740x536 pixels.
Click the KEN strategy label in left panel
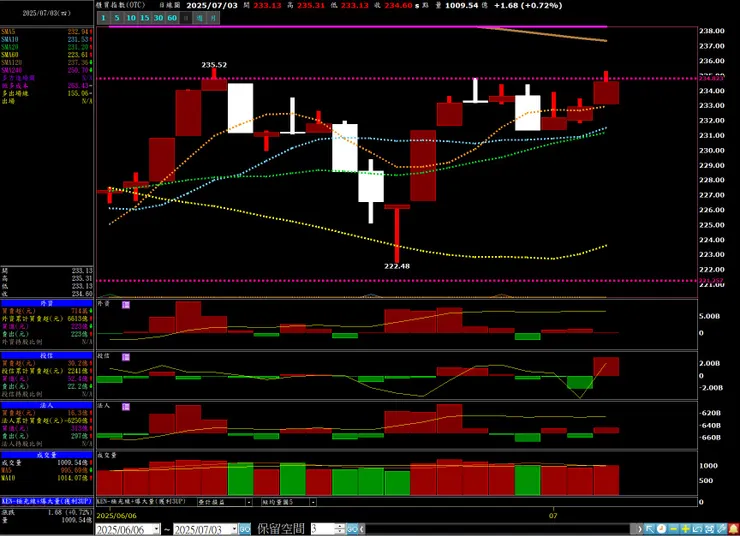coord(47,501)
